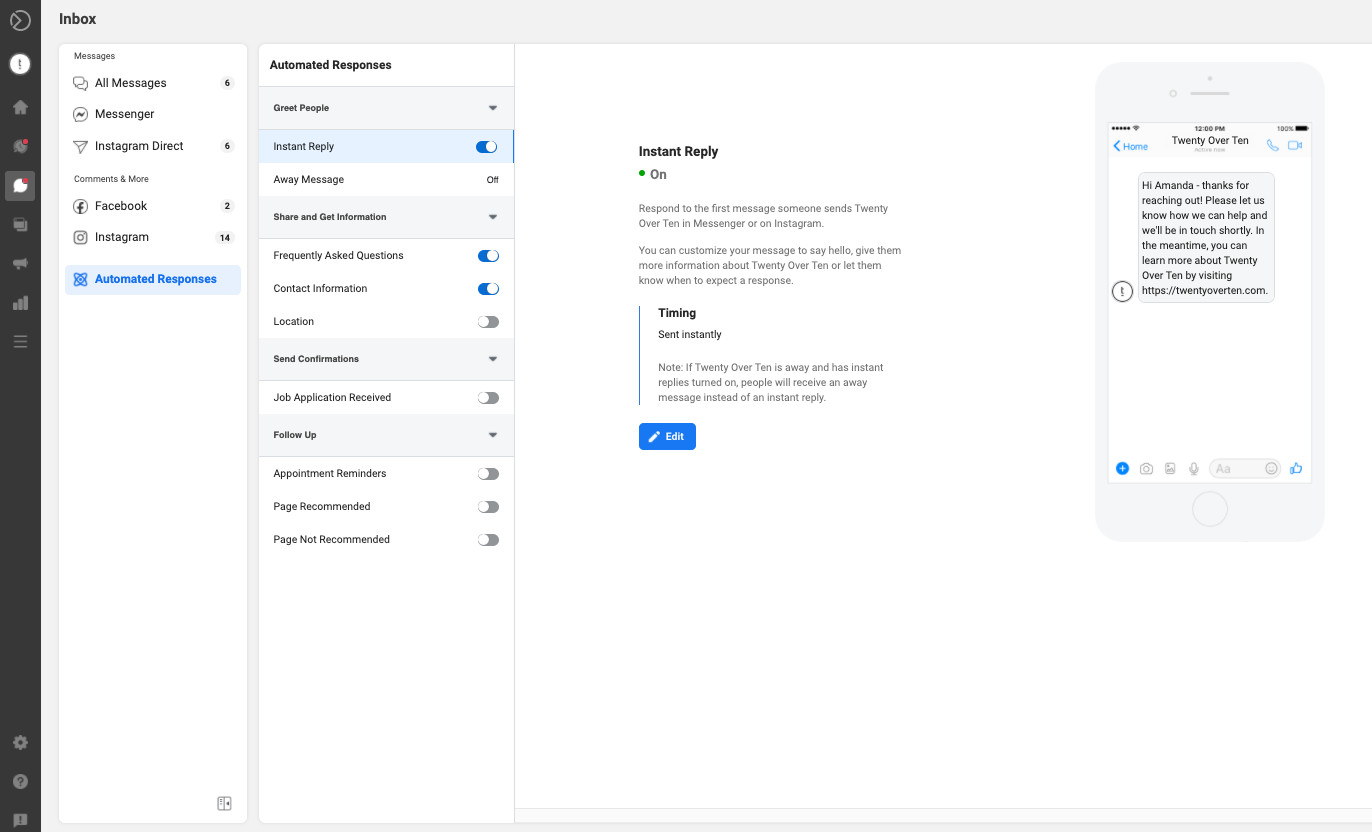Open Facebook comments in the inbox menu
This screenshot has height=832, width=1372.
pos(153,206)
